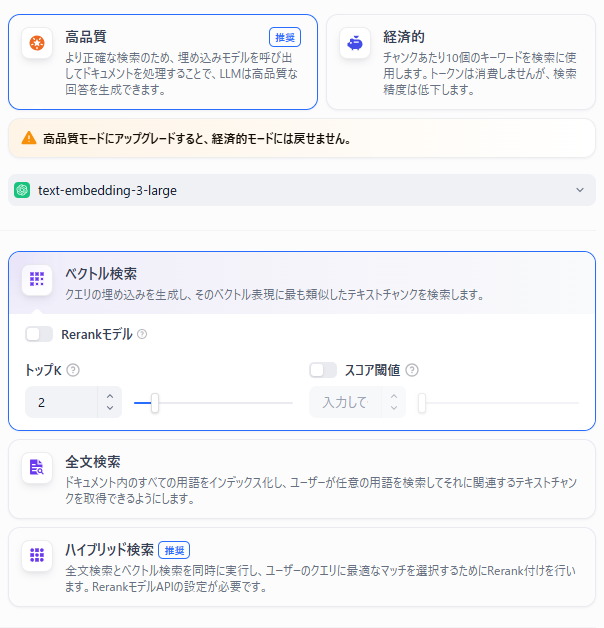Click the full-text search document icon

tap(37, 468)
